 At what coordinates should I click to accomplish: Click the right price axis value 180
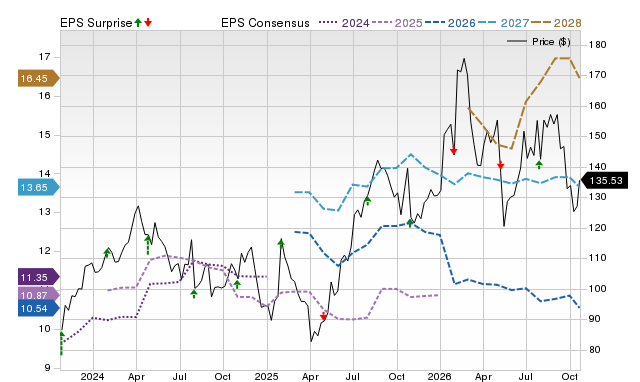[598, 44]
